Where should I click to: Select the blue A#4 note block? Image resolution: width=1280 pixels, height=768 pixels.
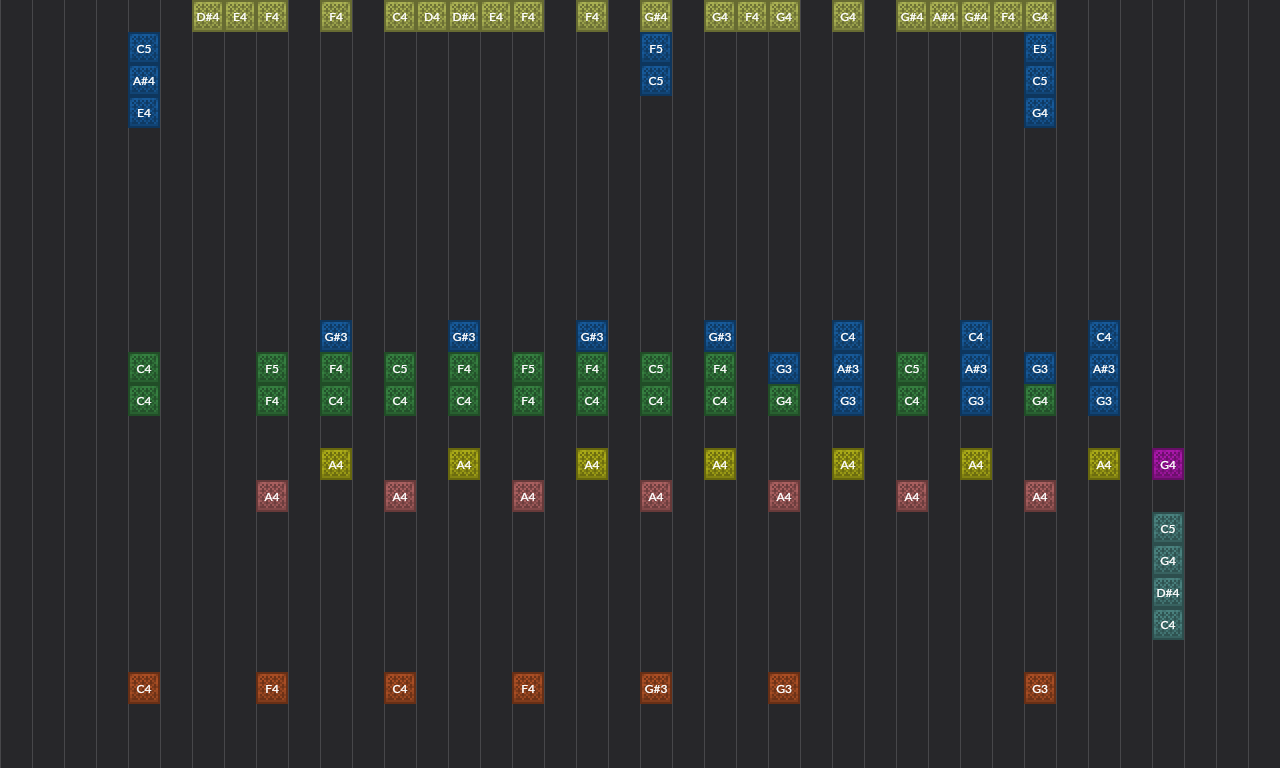(x=144, y=80)
